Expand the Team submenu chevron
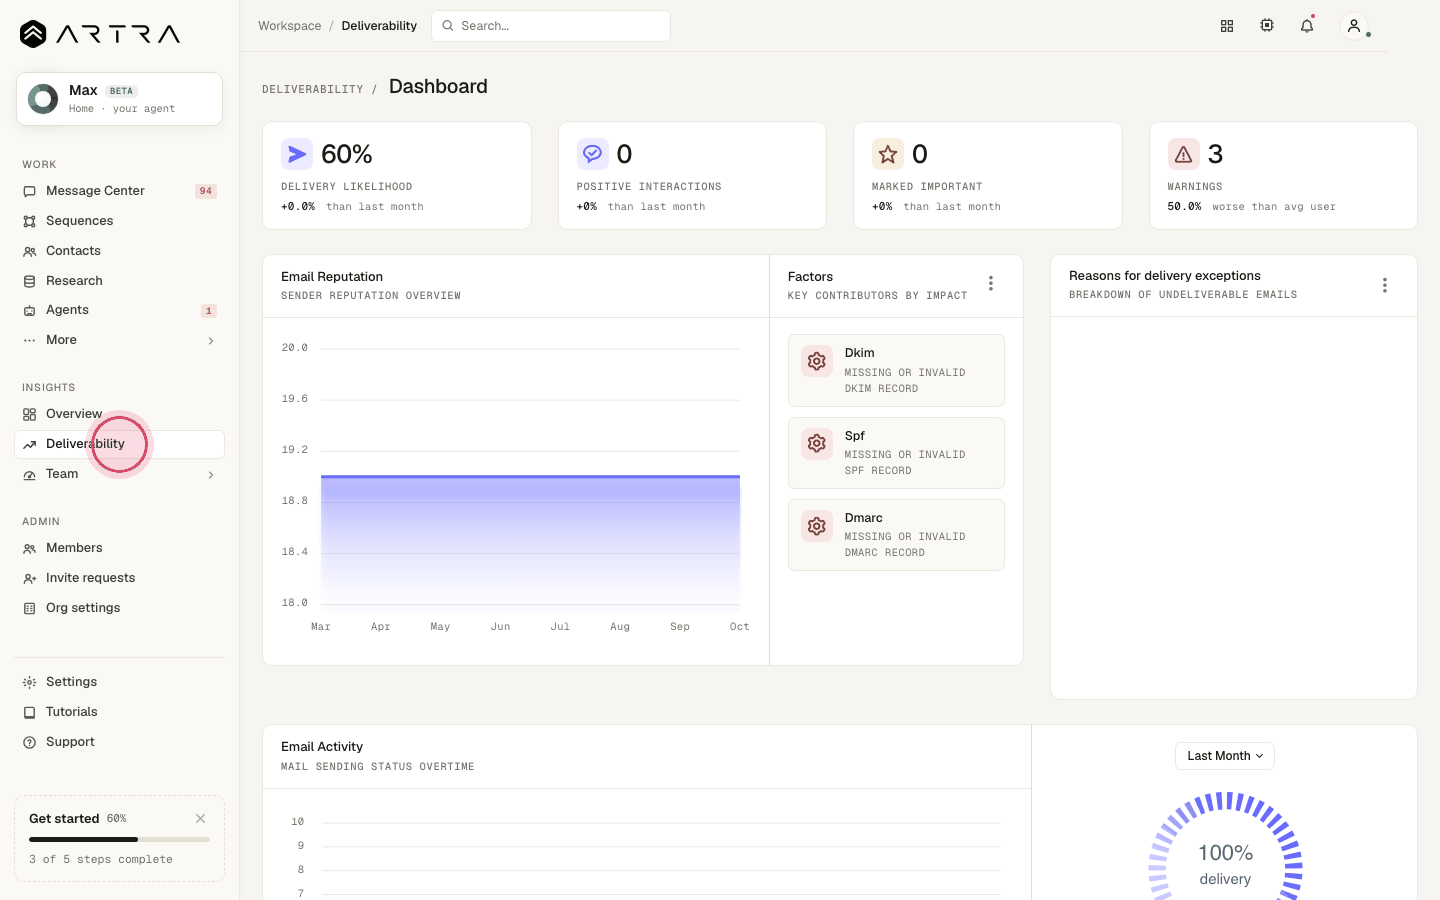Screen dimensions: 1440x900 [x=211, y=475]
